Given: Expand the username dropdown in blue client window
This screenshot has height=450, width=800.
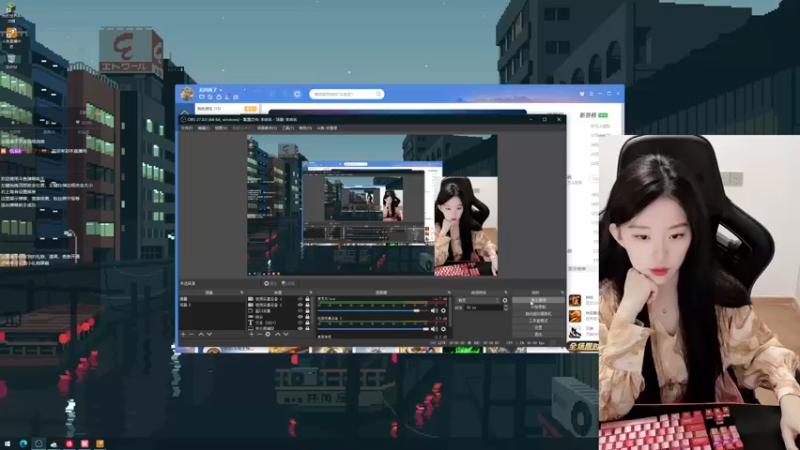Looking at the screenshot, I should pos(221,90).
